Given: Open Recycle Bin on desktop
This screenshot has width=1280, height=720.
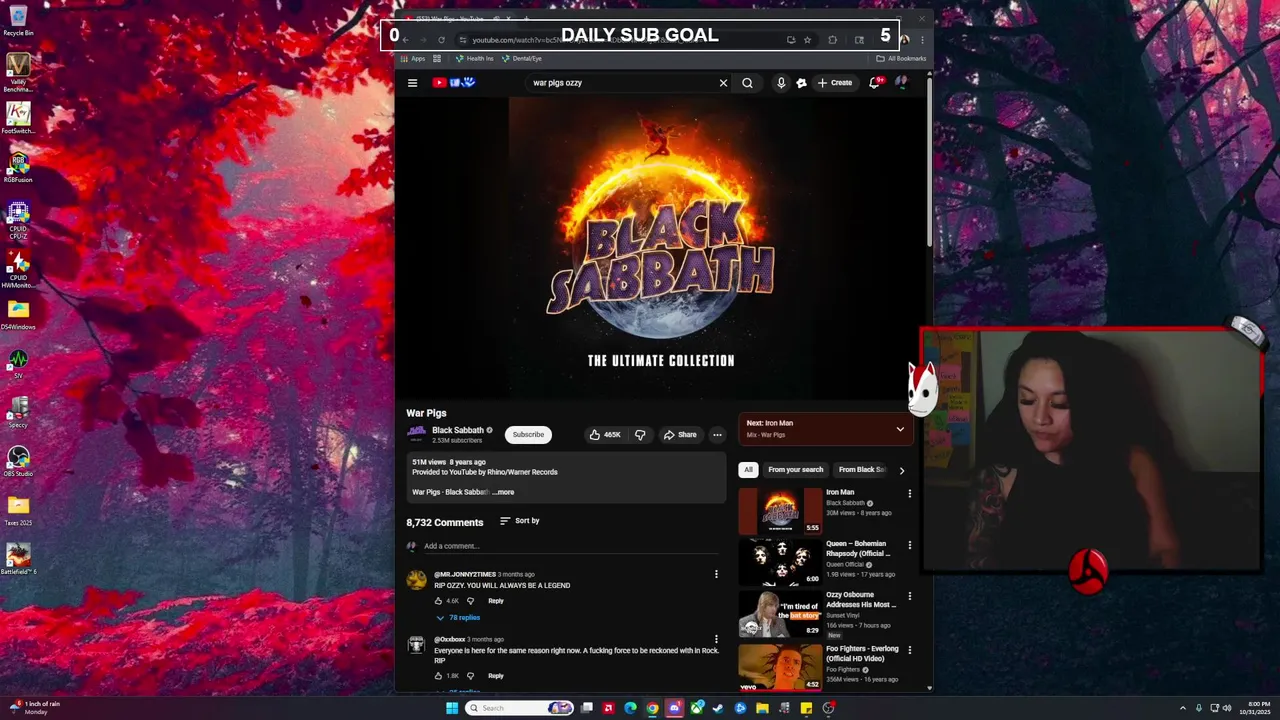Looking at the screenshot, I should coord(18,20).
